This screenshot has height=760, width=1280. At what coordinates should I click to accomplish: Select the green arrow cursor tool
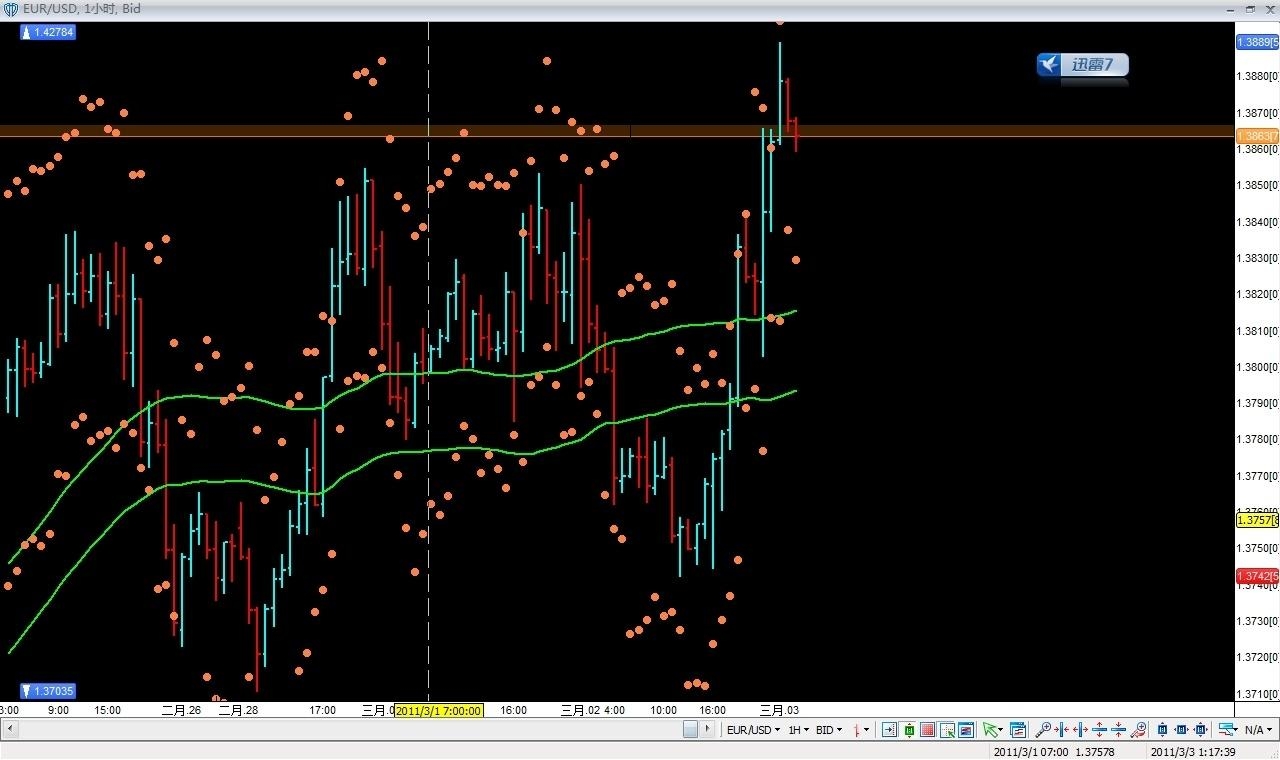[991, 730]
